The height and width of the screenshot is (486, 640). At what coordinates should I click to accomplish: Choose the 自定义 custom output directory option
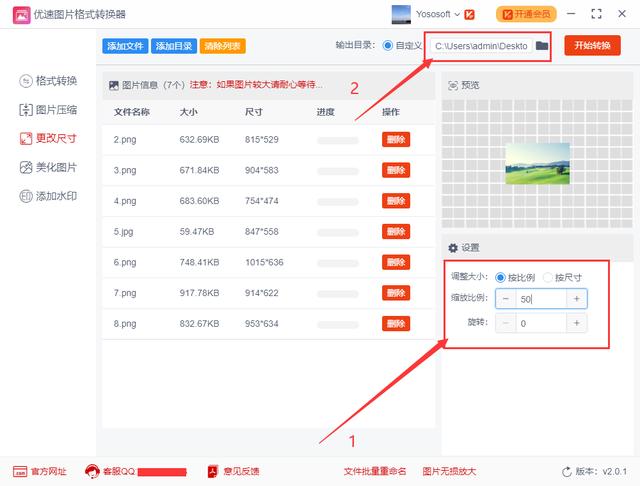tap(388, 46)
